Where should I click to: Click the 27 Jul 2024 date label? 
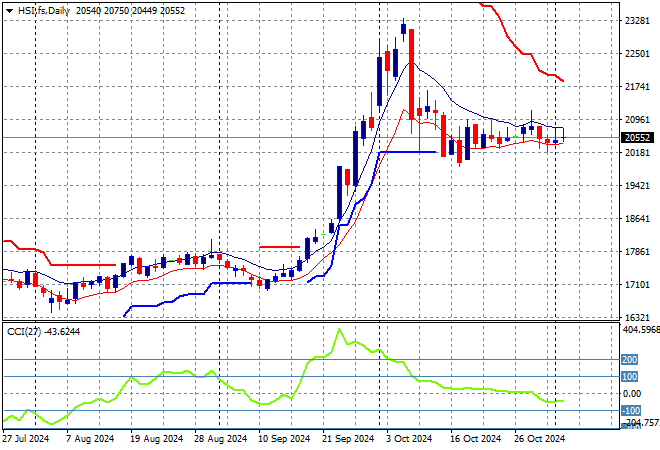[28, 438]
